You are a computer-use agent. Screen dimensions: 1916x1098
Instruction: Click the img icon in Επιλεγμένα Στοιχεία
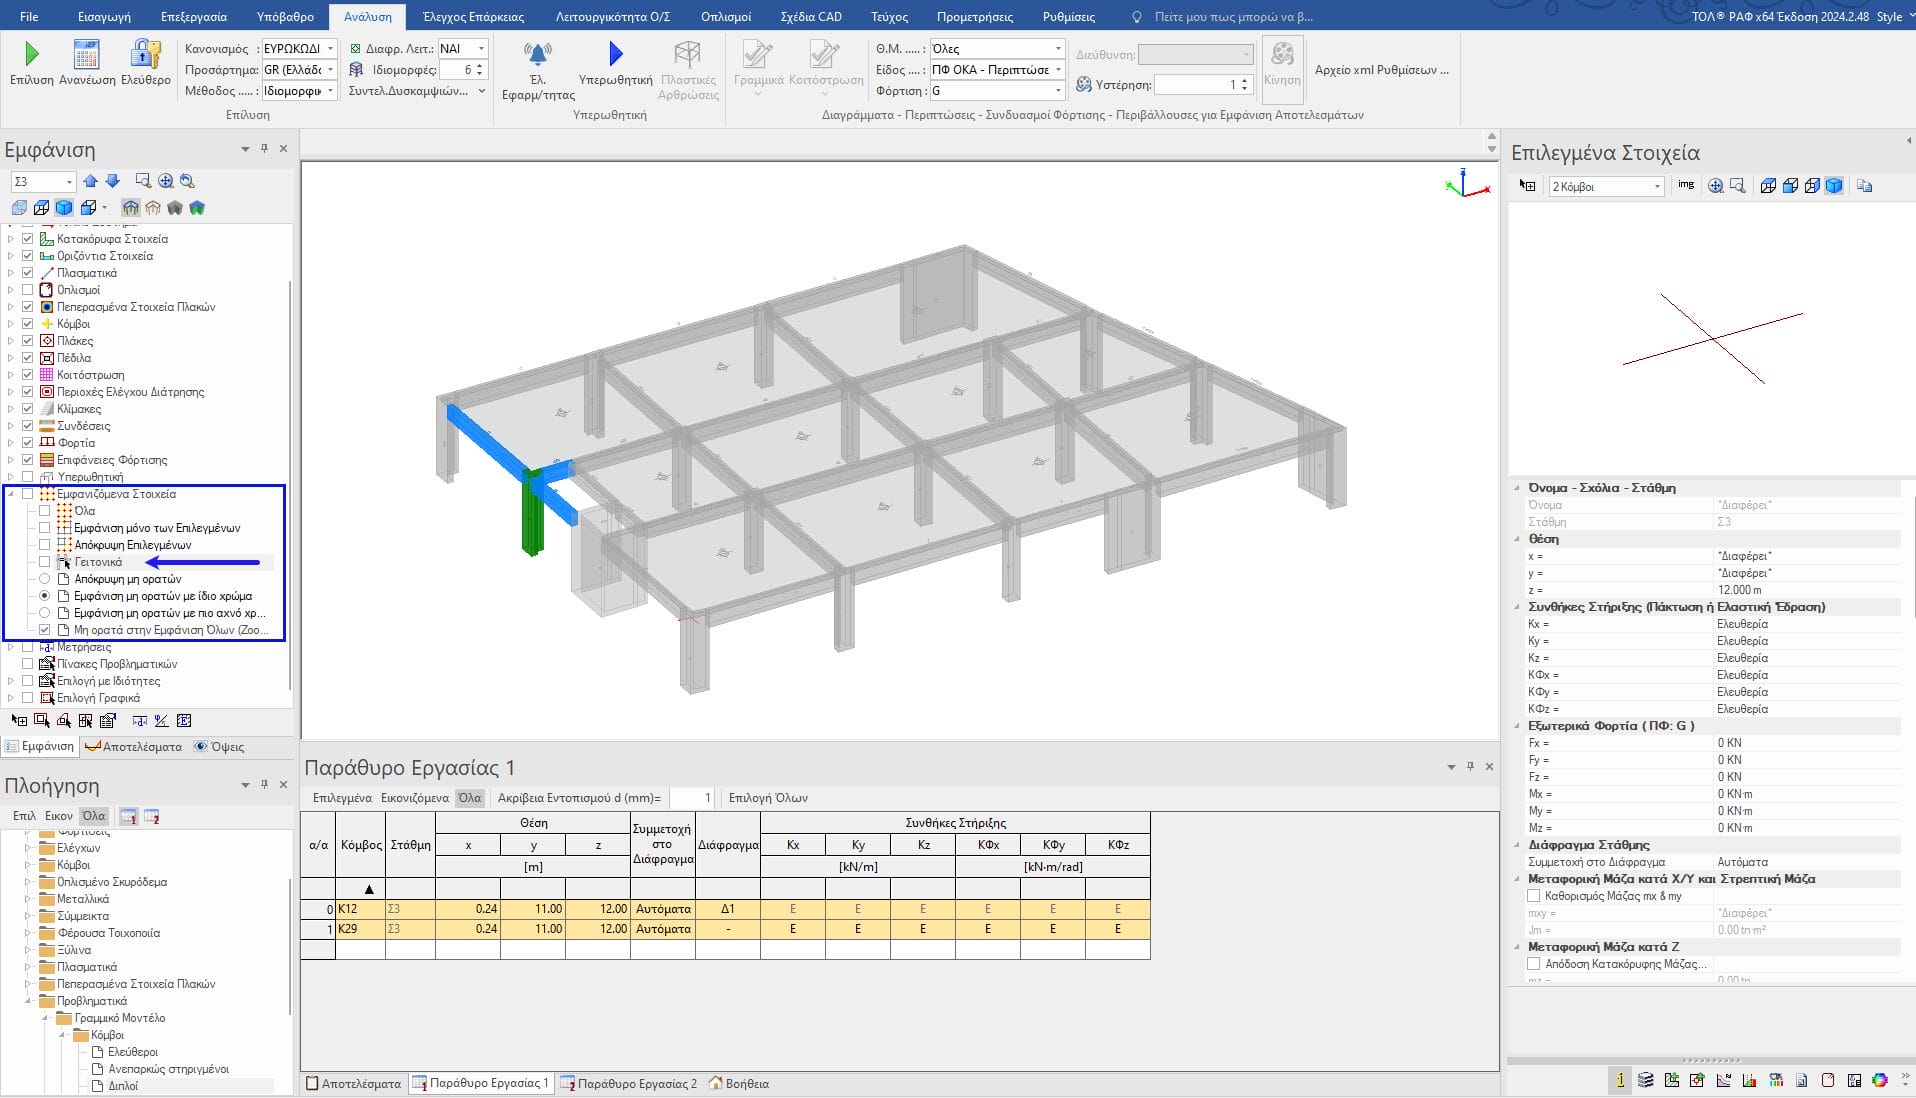click(x=1686, y=185)
